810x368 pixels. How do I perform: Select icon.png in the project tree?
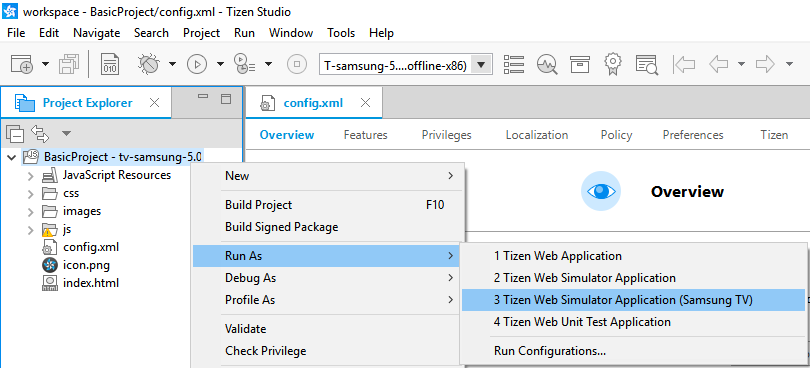coord(86,265)
